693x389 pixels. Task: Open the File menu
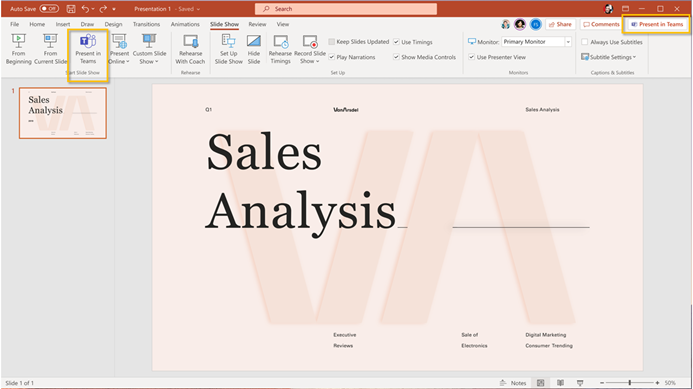click(x=15, y=24)
